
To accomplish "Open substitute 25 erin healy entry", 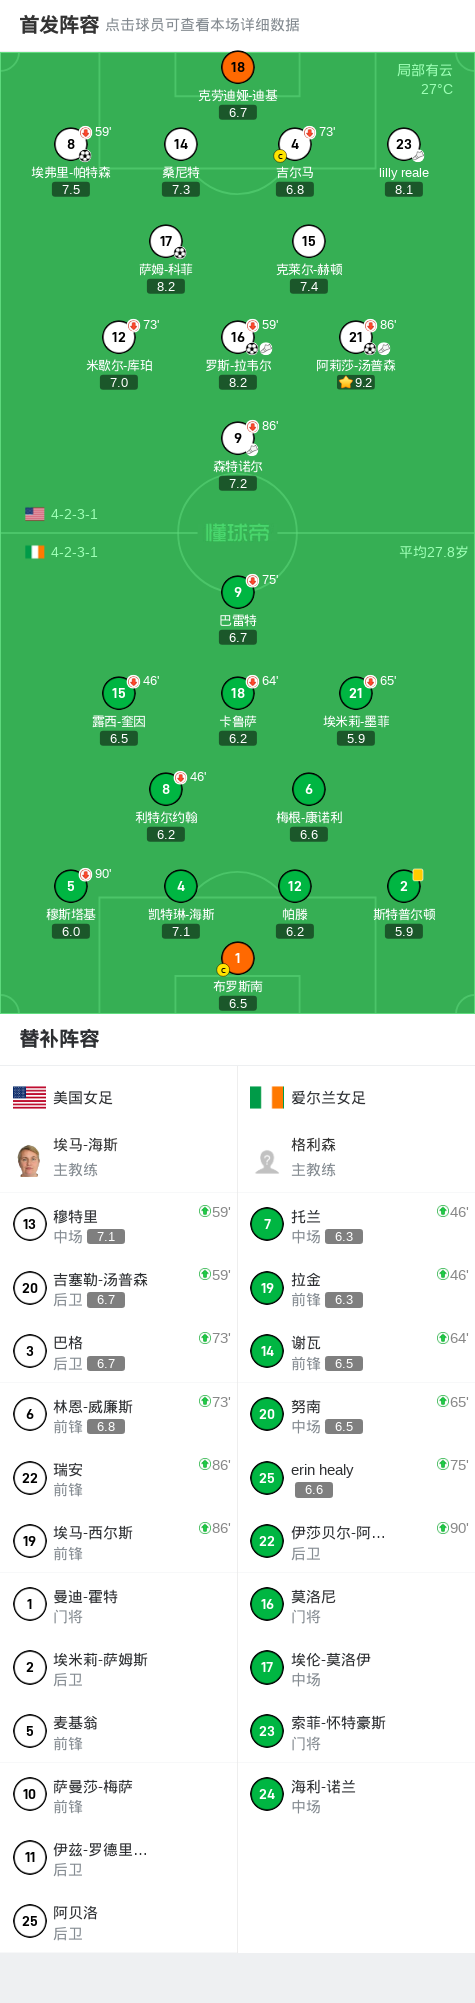I will (356, 1478).
